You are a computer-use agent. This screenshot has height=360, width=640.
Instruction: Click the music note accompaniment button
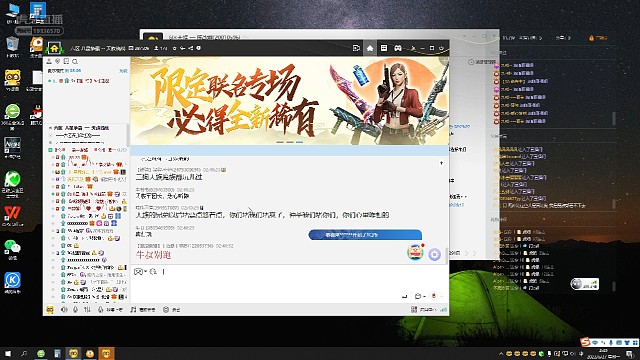(x=143, y=310)
